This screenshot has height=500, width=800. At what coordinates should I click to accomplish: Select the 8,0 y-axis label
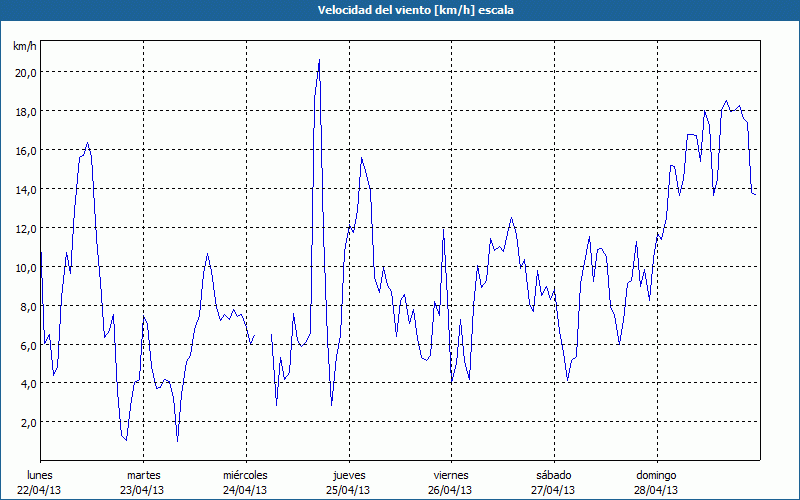click(x=27, y=306)
